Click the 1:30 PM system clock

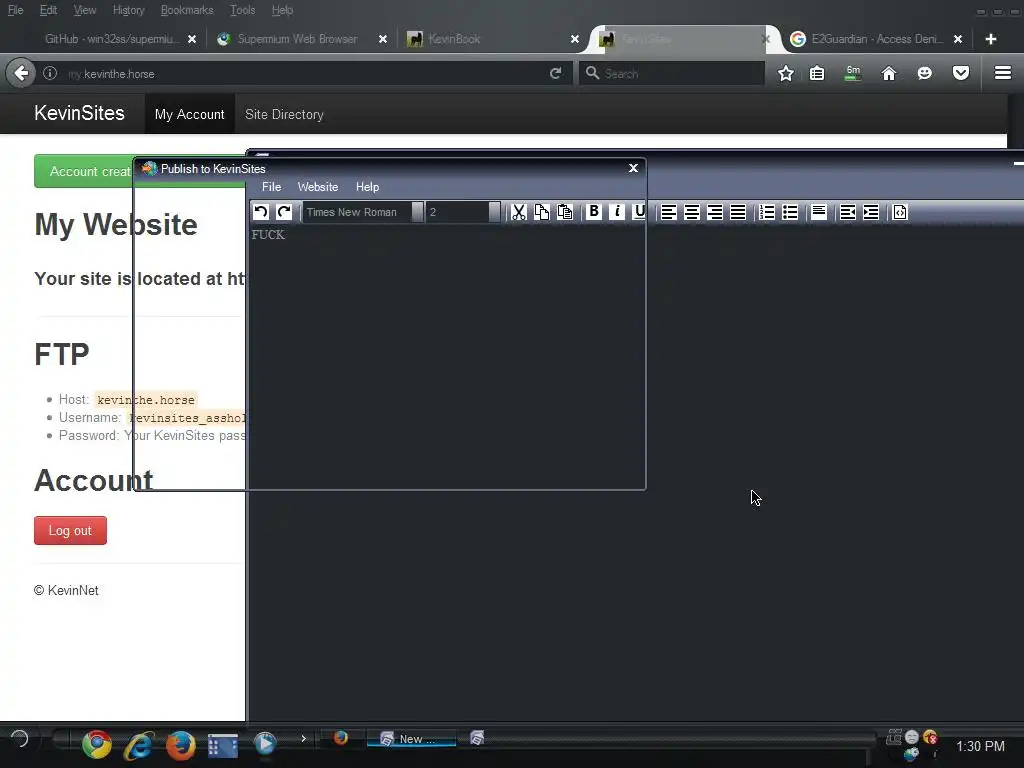980,746
